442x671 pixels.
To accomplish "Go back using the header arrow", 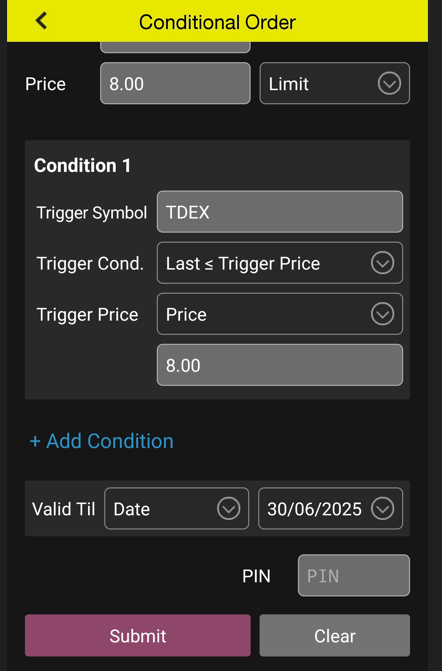I will (x=41, y=21).
